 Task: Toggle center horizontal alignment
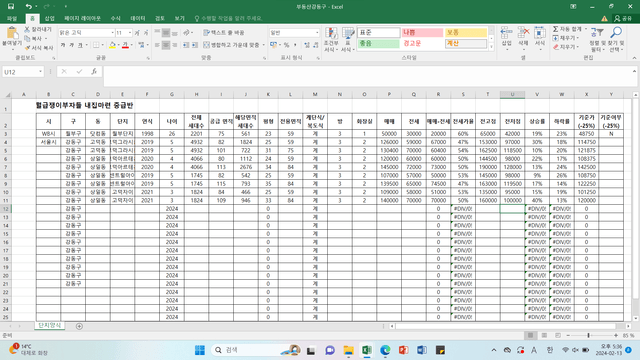pos(166,45)
